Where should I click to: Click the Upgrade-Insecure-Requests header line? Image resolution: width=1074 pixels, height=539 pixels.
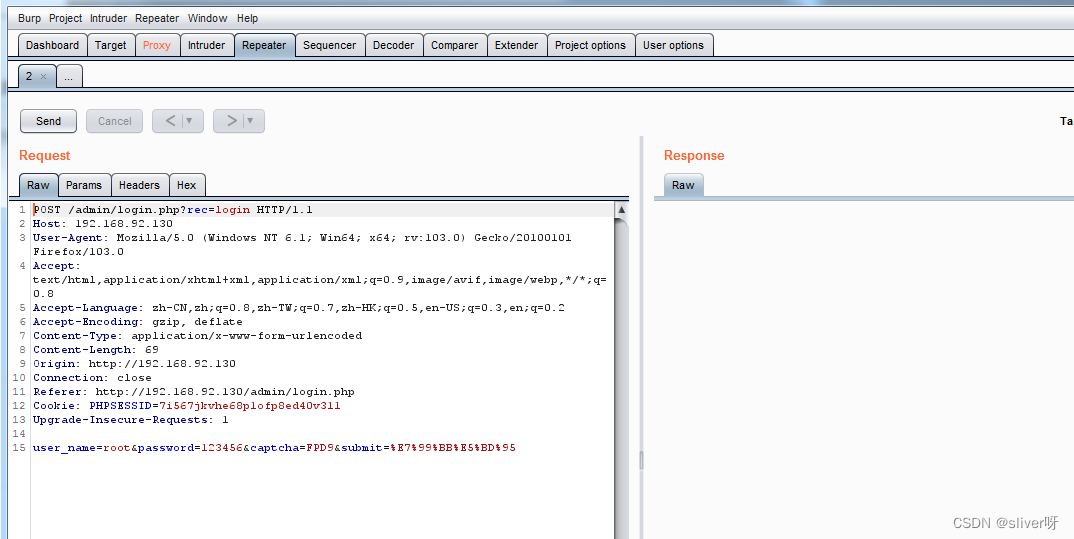click(x=131, y=420)
